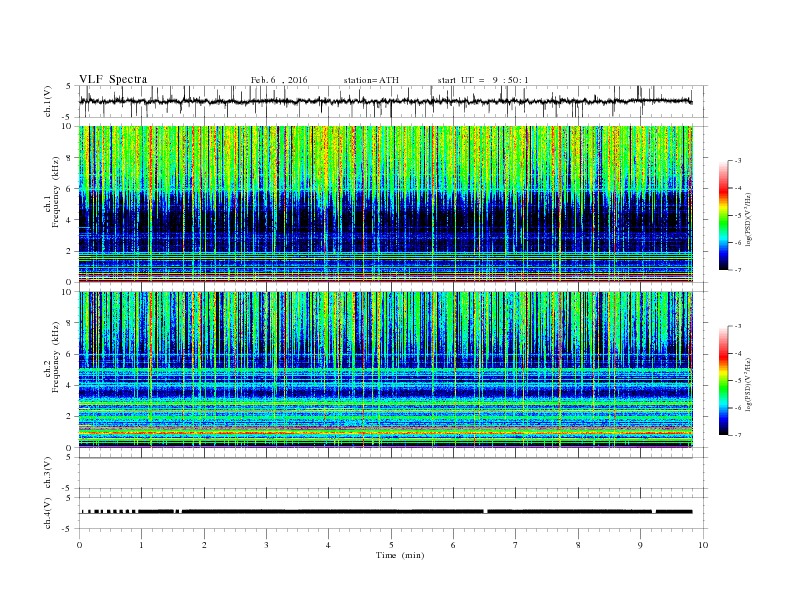
Task: Click the "VLF Spectra" plot title
Action: [113, 79]
